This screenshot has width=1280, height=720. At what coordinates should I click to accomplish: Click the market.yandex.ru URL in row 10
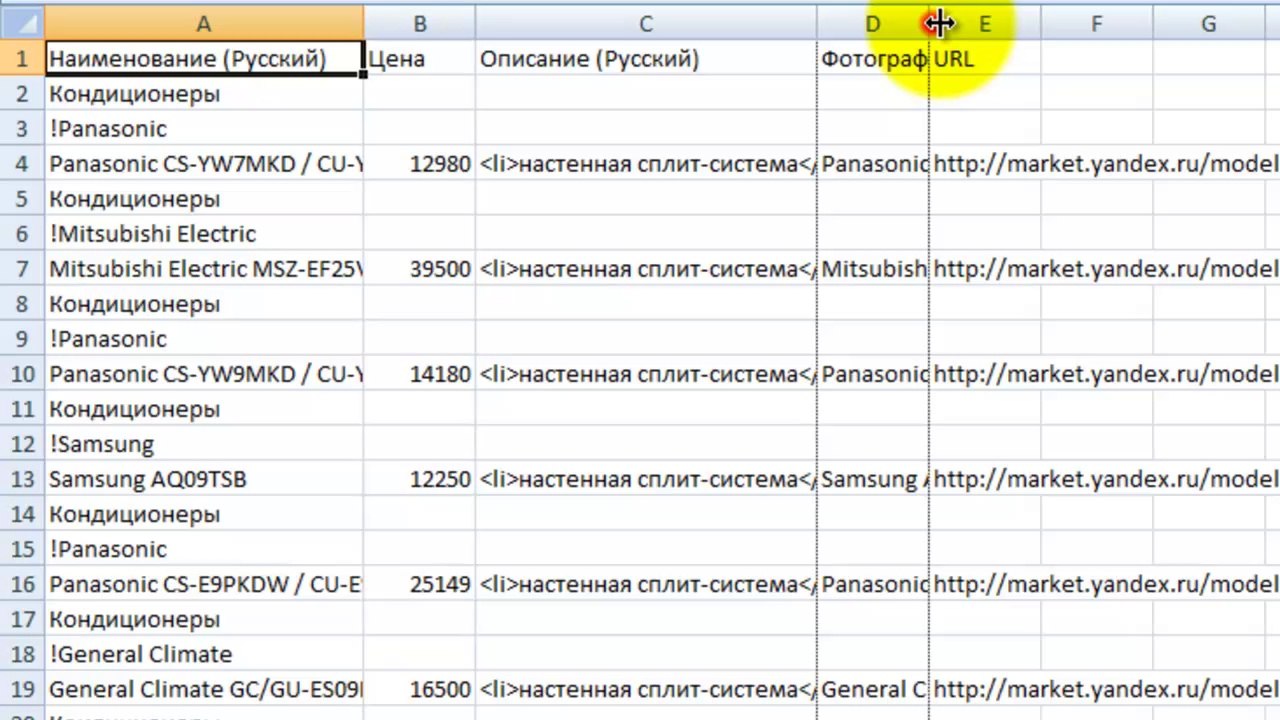coord(1105,374)
